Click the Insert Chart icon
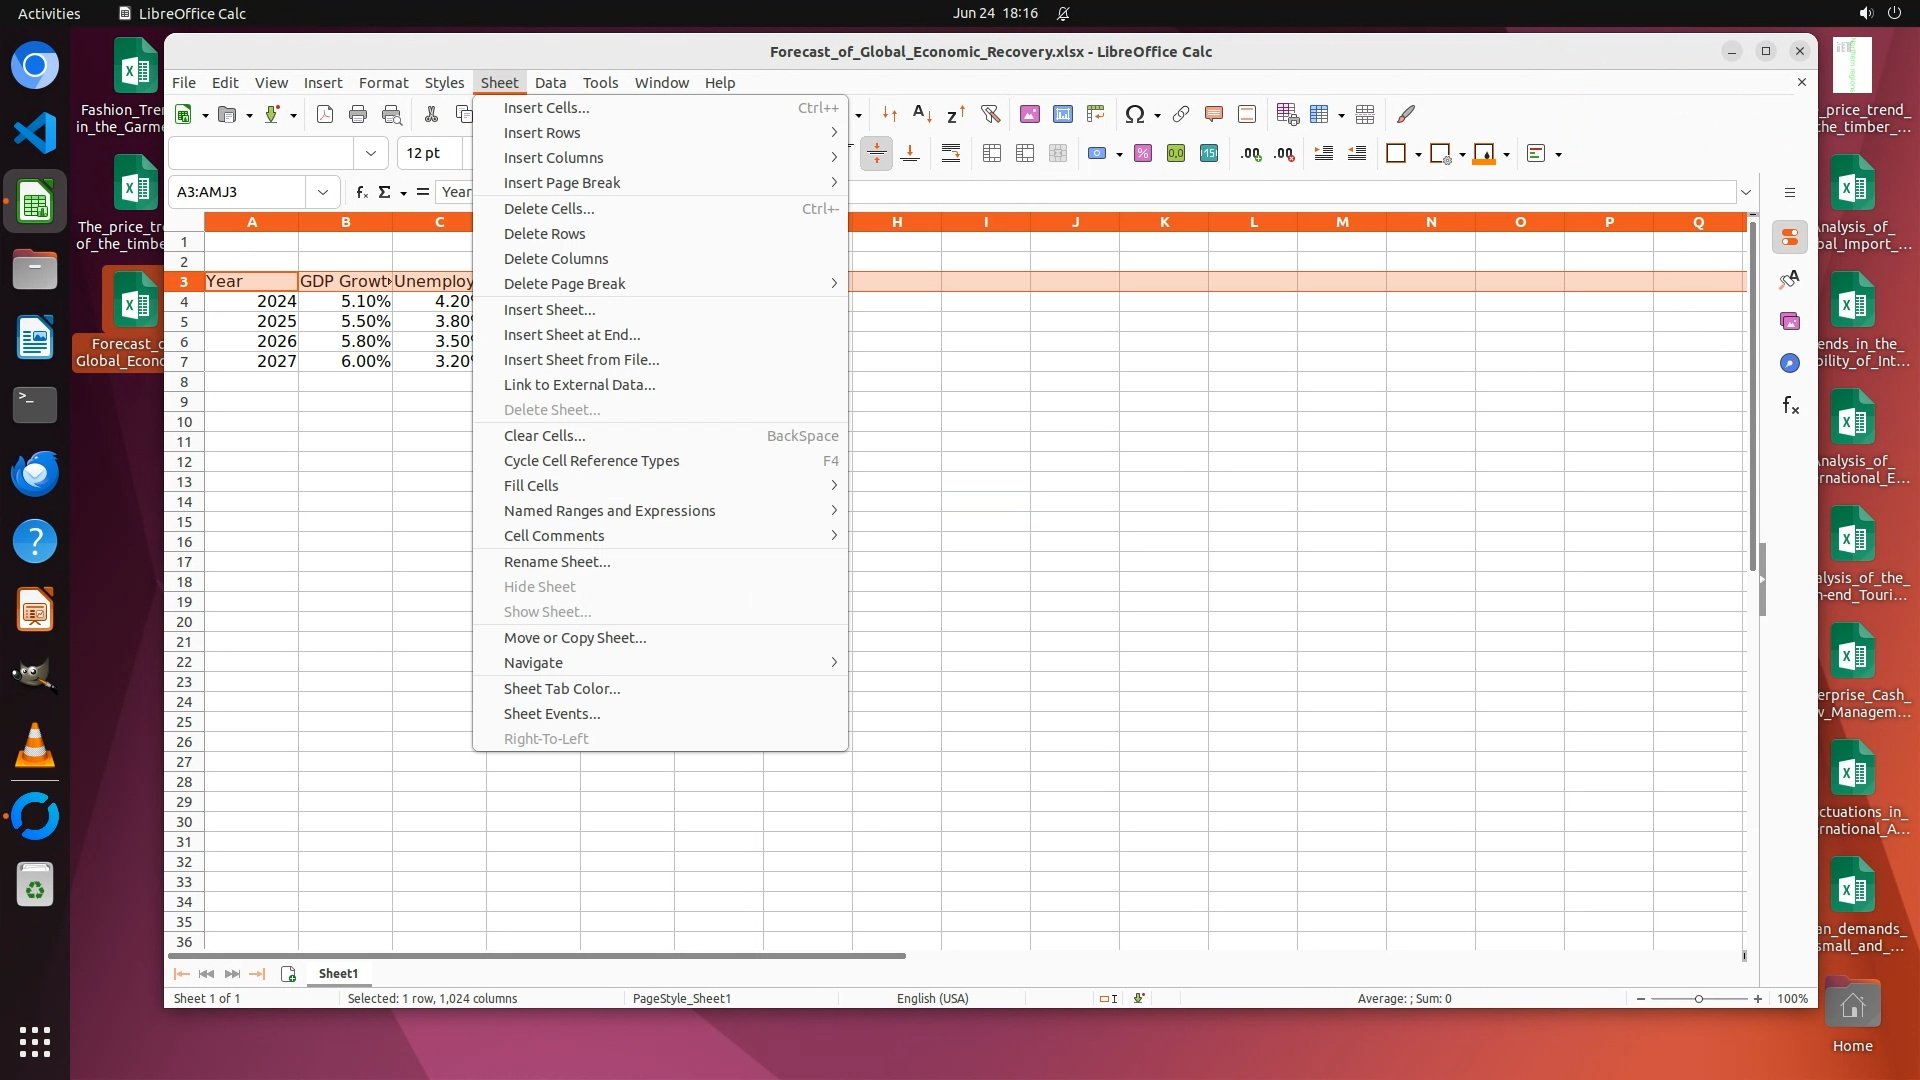Screen dimensions: 1920x1080 pyautogui.click(x=1062, y=114)
